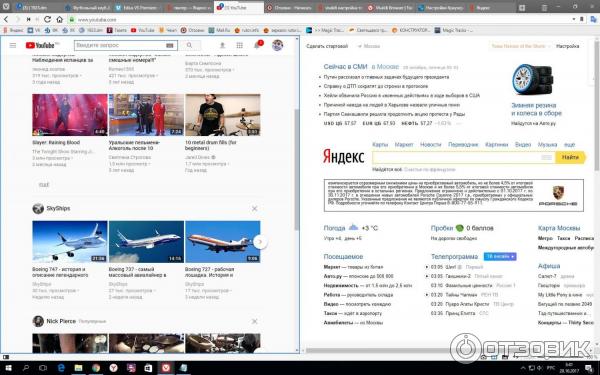Open the Yandex virtual keyboard icon

point(546,157)
